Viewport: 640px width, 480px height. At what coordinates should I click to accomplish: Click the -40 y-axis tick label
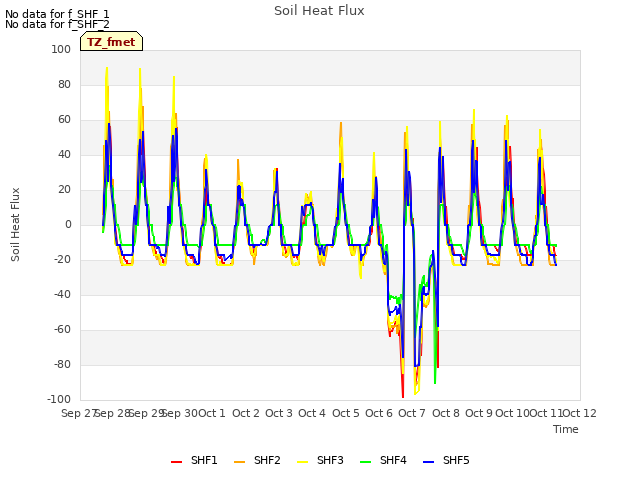(62, 295)
